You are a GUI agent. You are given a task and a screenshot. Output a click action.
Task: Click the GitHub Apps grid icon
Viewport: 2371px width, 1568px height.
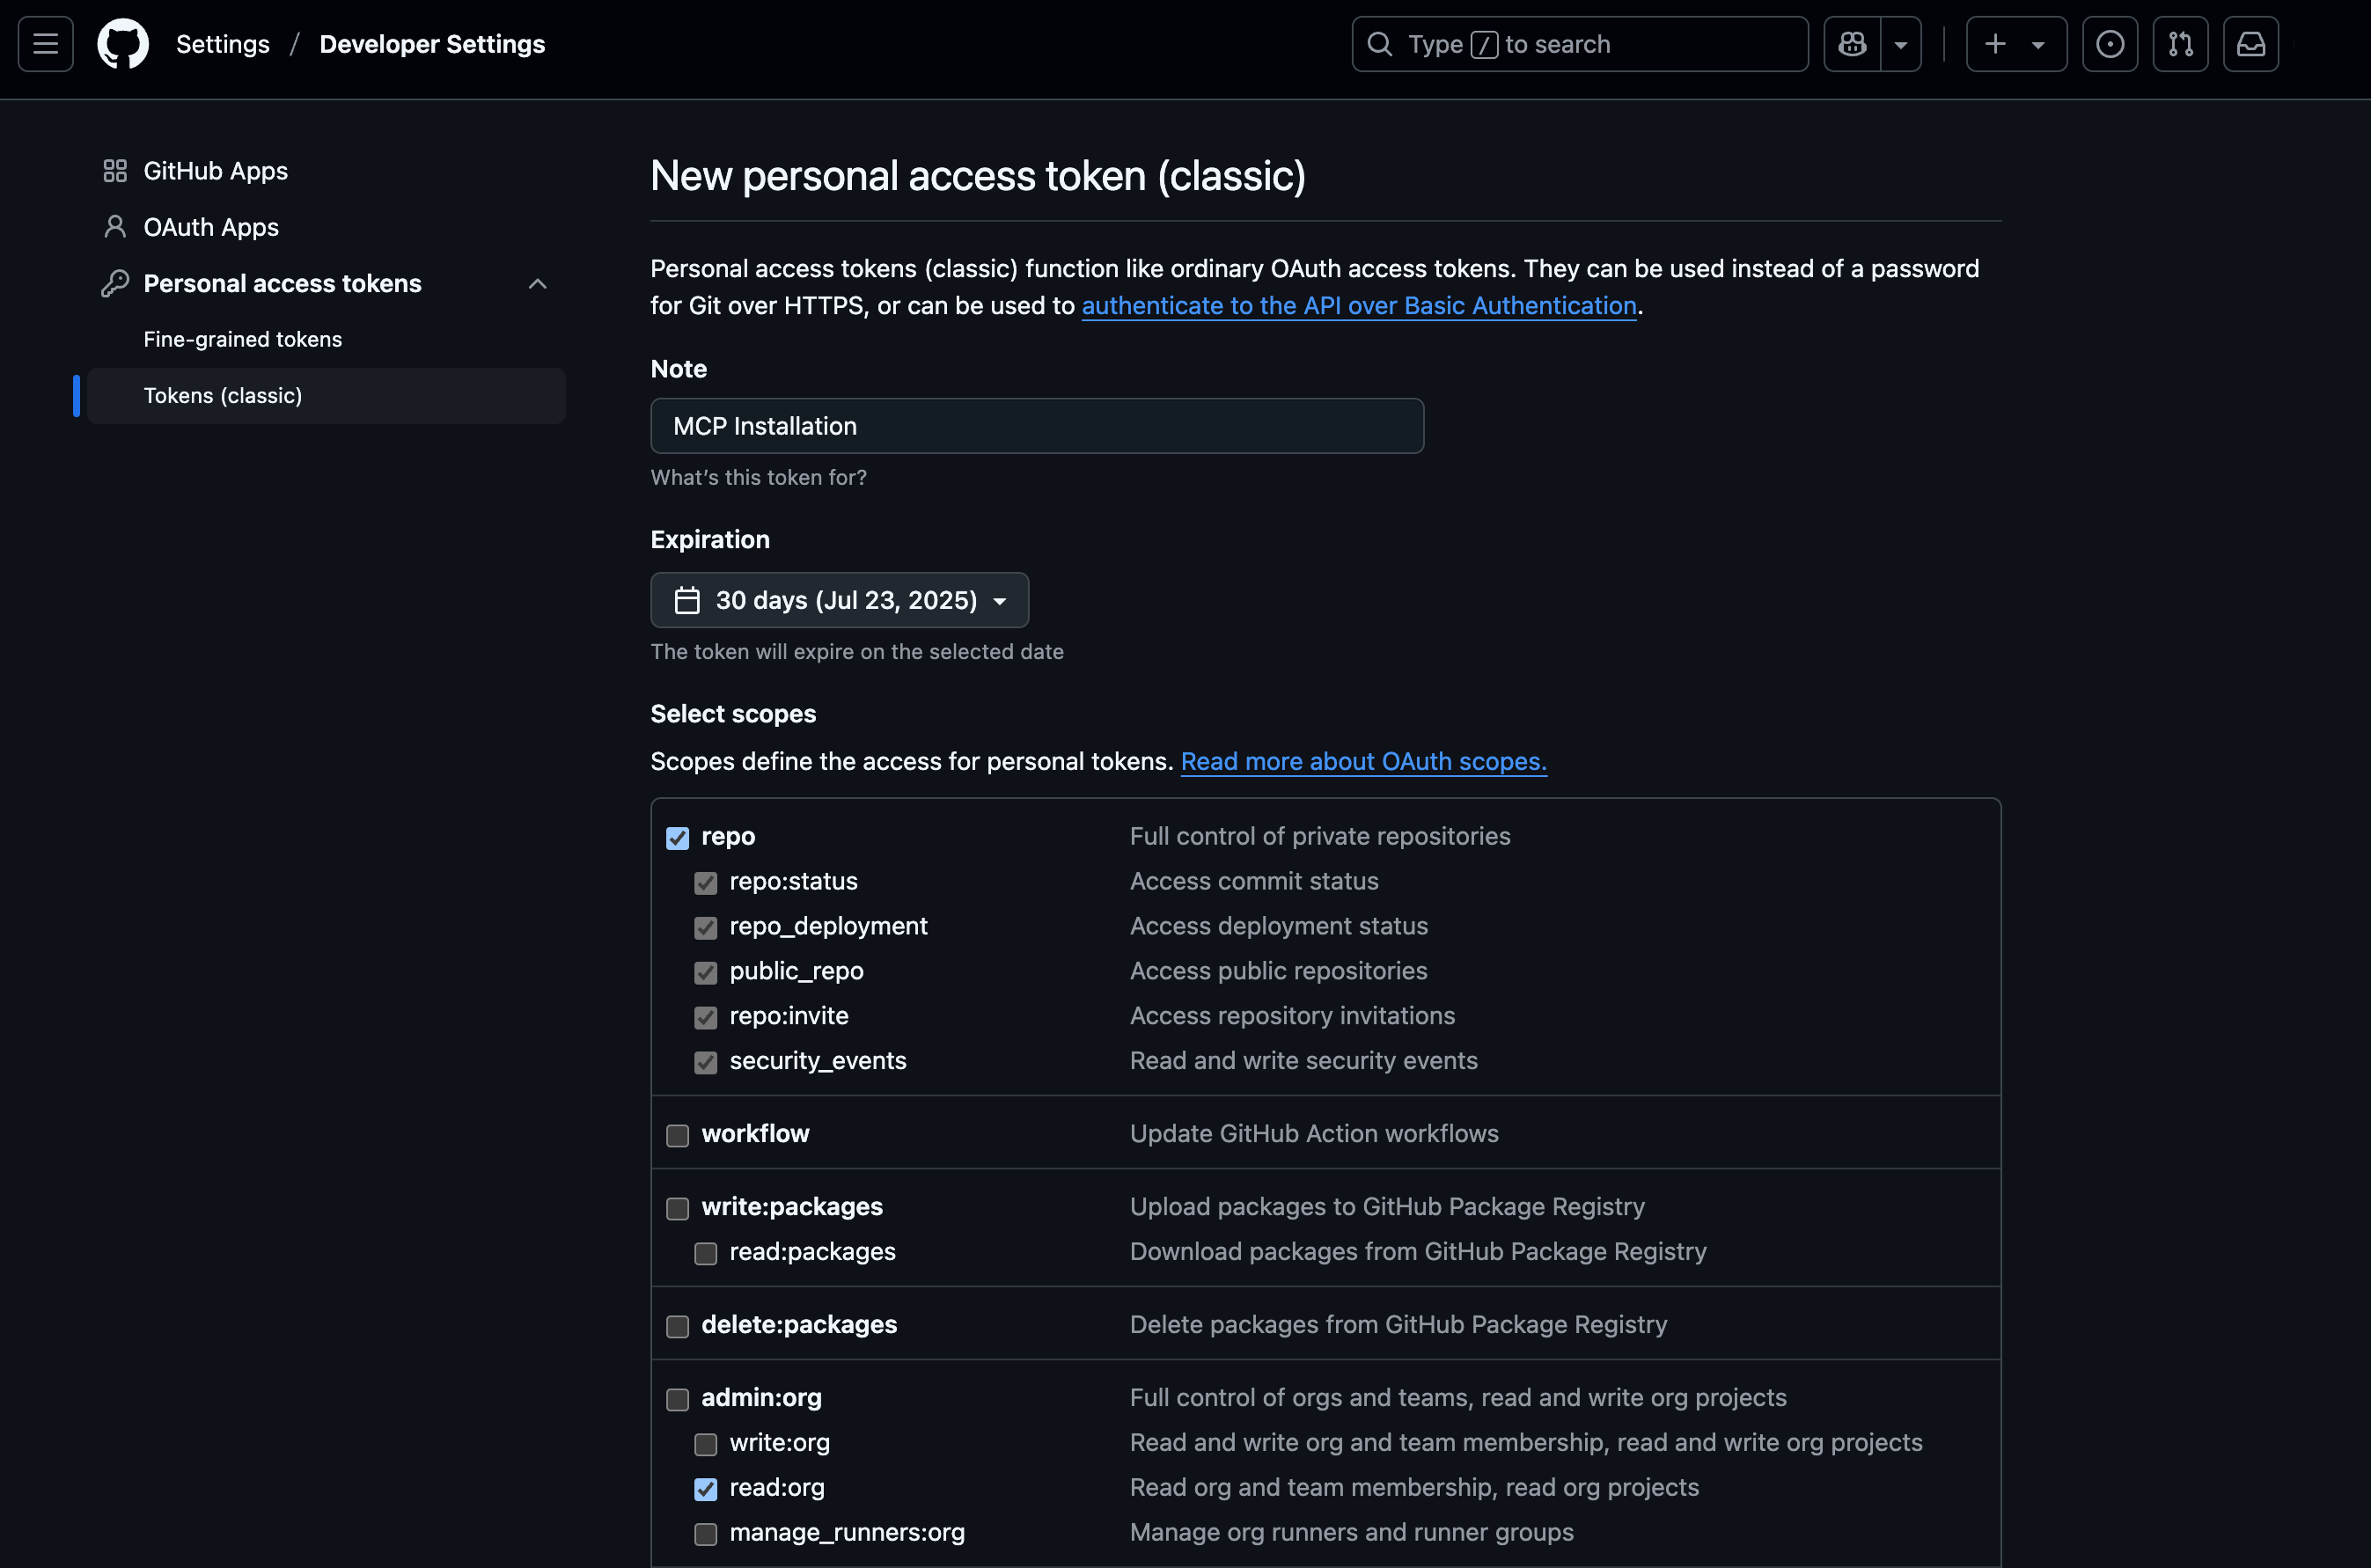pyautogui.click(x=115, y=171)
